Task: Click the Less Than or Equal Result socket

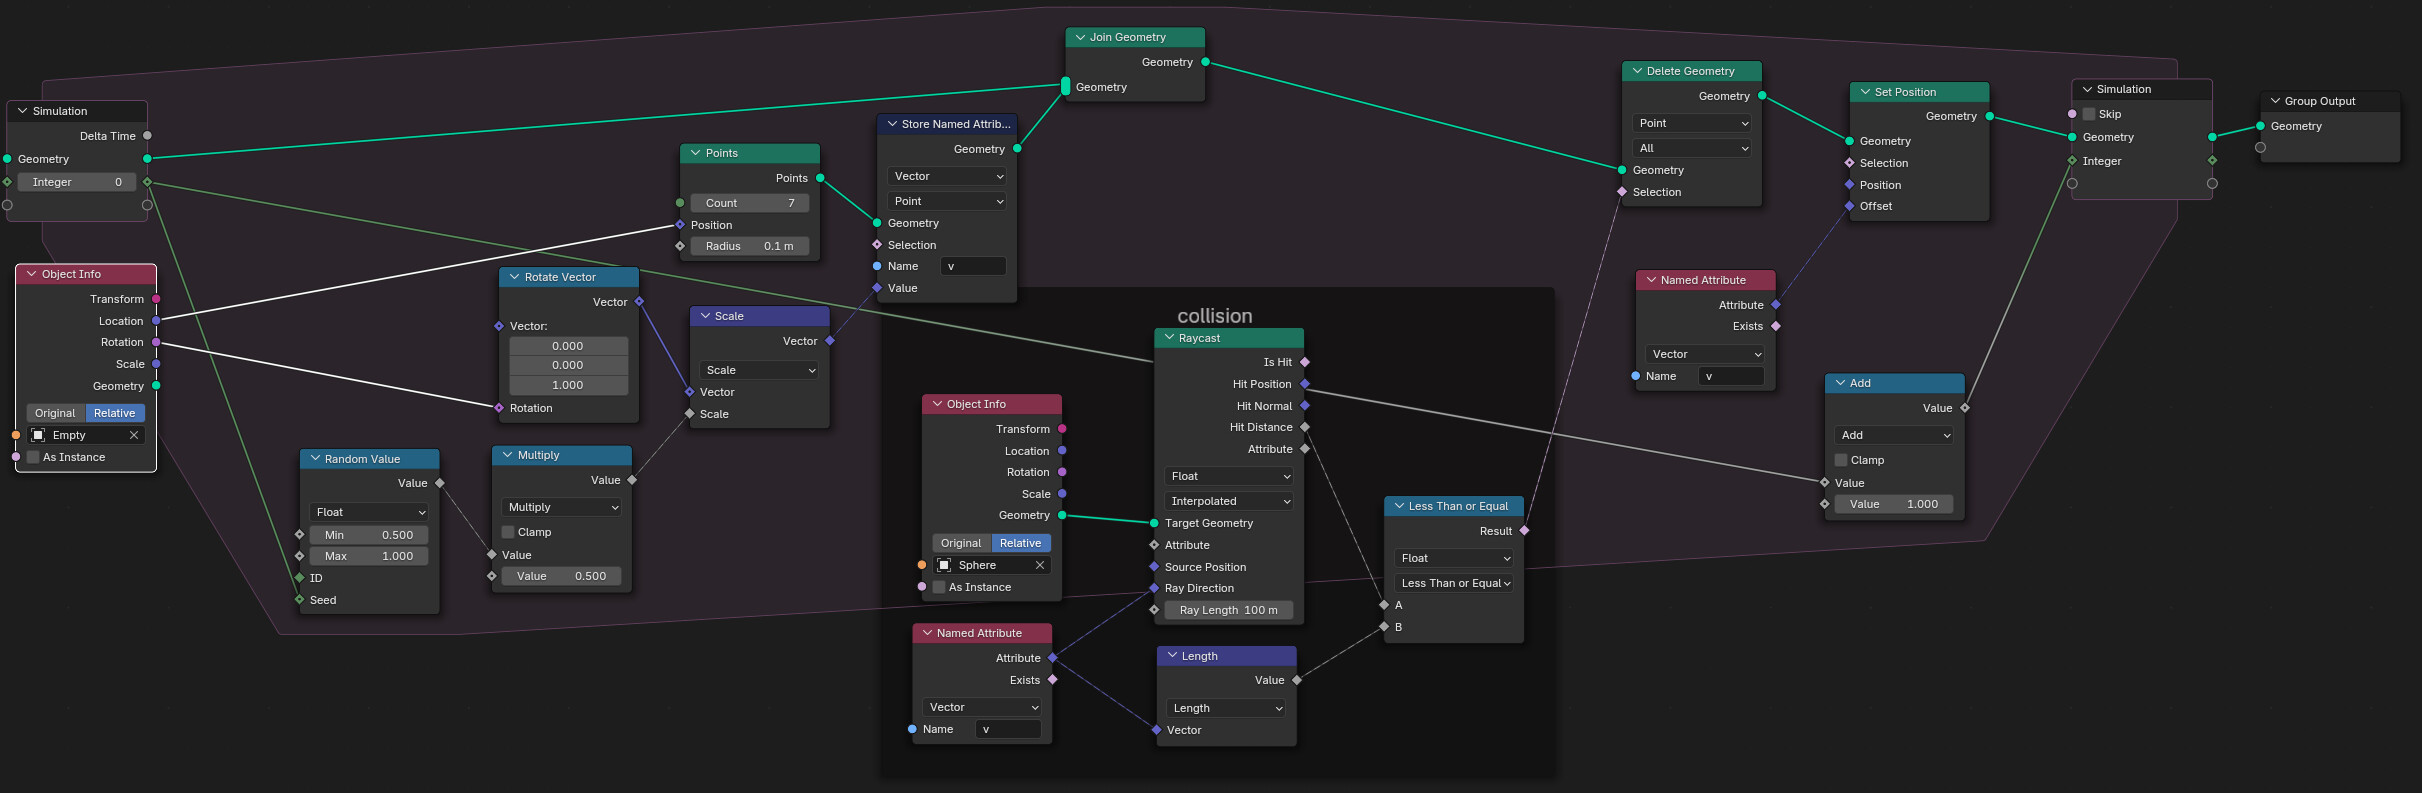Action: pyautogui.click(x=1524, y=531)
